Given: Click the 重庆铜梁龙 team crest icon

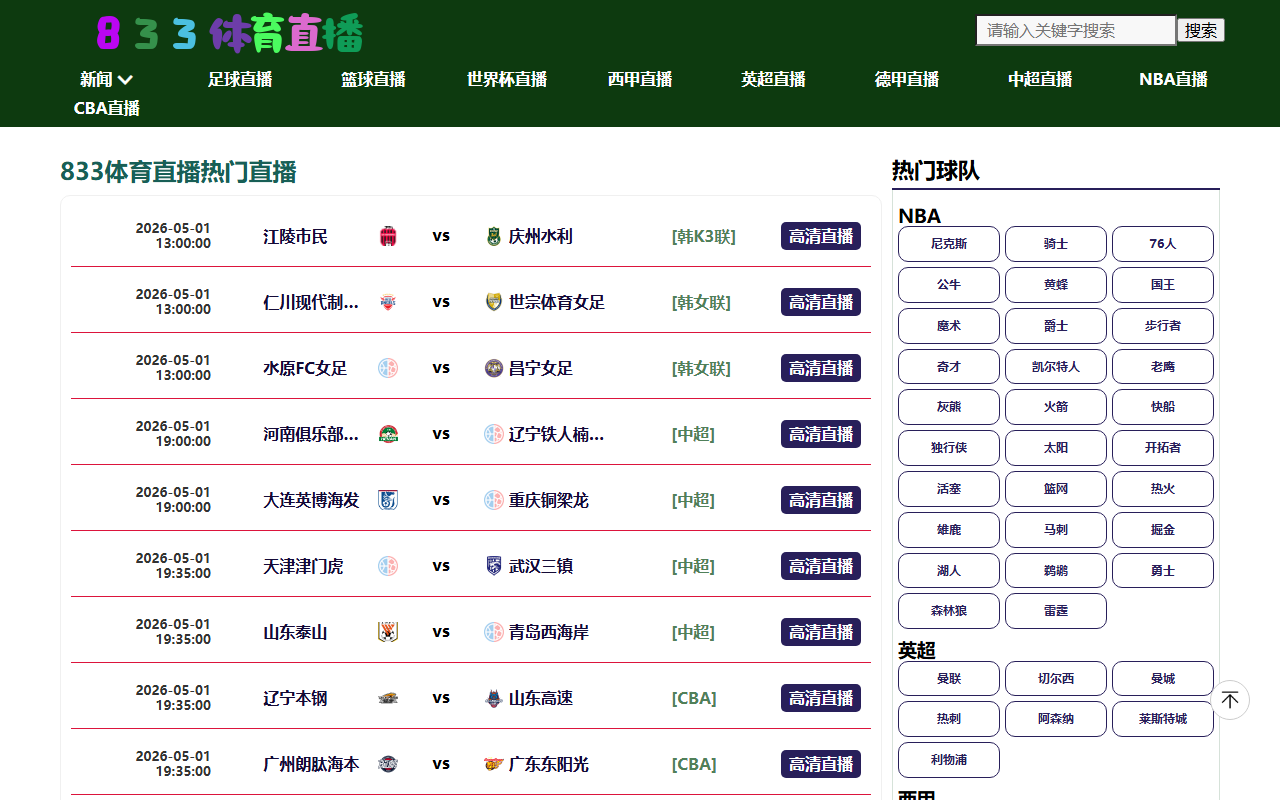Looking at the screenshot, I should tap(493, 500).
